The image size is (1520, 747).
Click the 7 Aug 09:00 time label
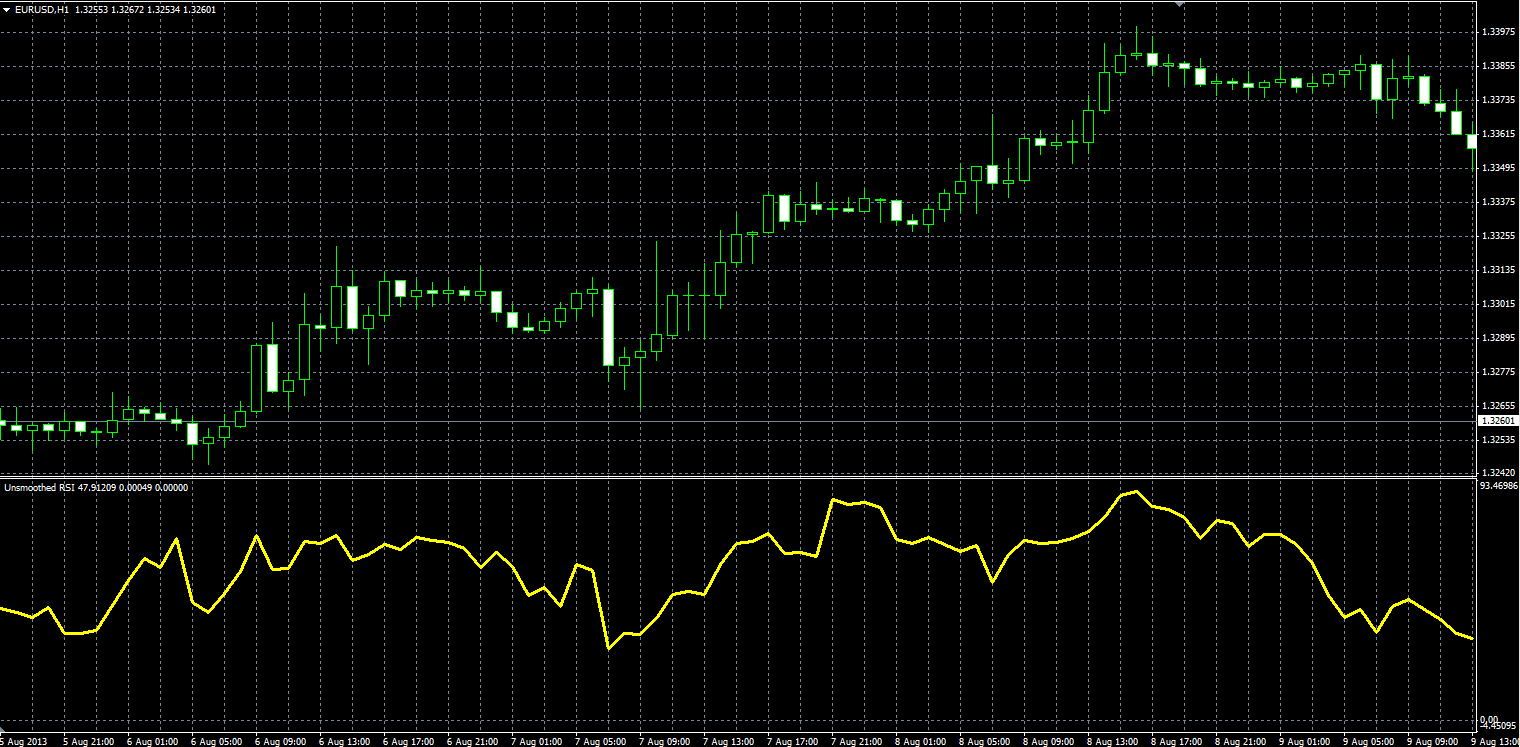tap(664, 741)
